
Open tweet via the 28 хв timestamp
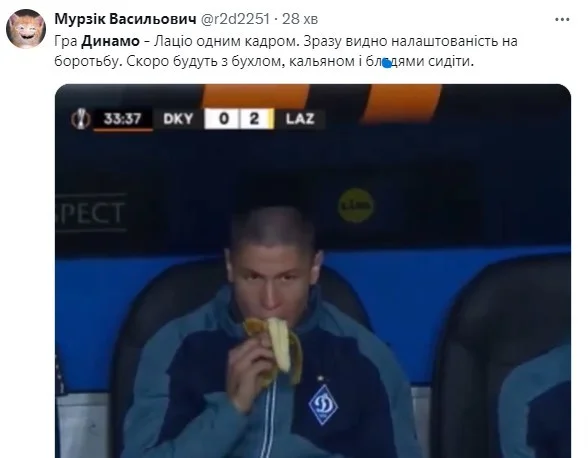coord(300,19)
